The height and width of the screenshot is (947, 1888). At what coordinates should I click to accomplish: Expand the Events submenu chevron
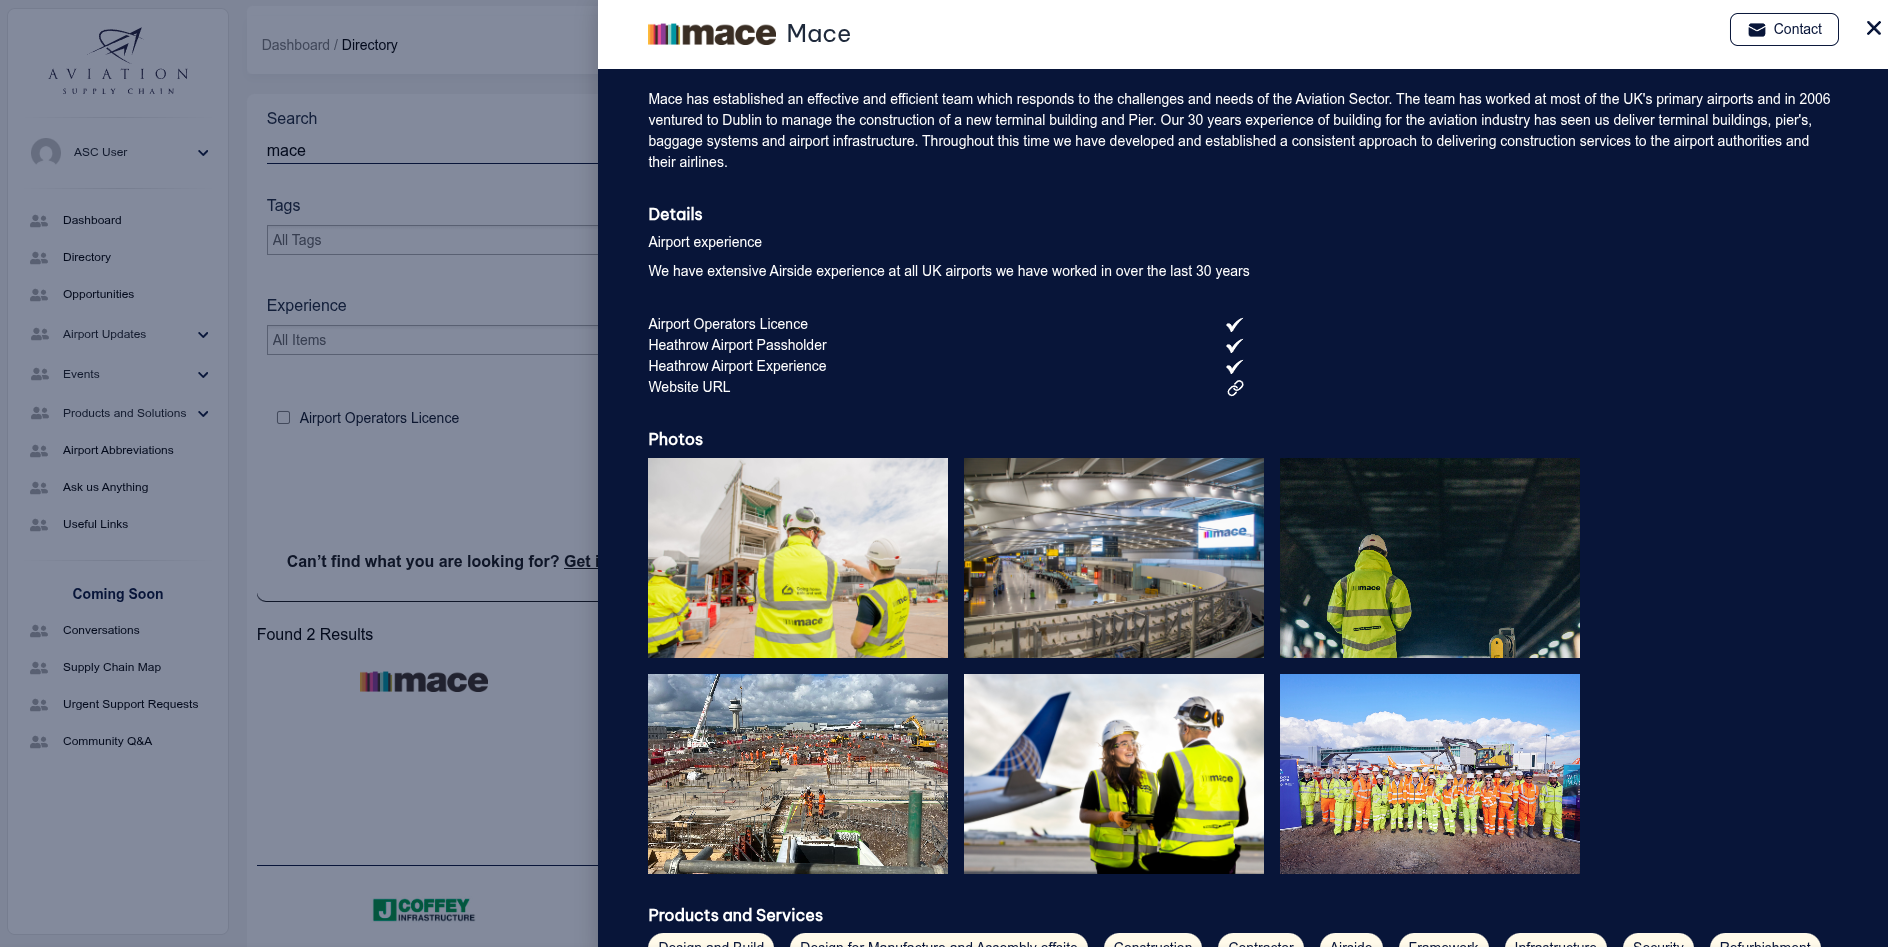click(x=203, y=375)
